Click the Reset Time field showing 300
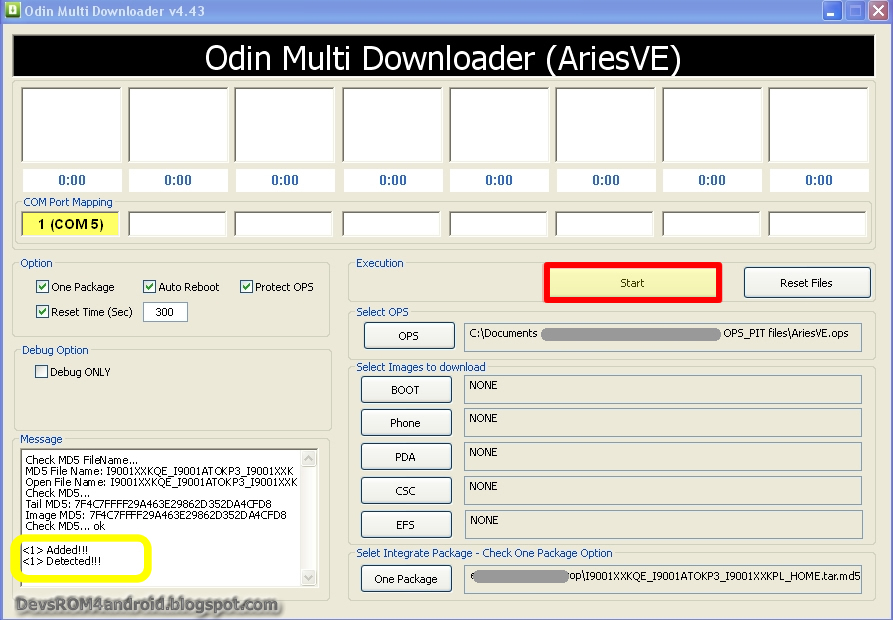Image resolution: width=893 pixels, height=620 pixels. (165, 312)
